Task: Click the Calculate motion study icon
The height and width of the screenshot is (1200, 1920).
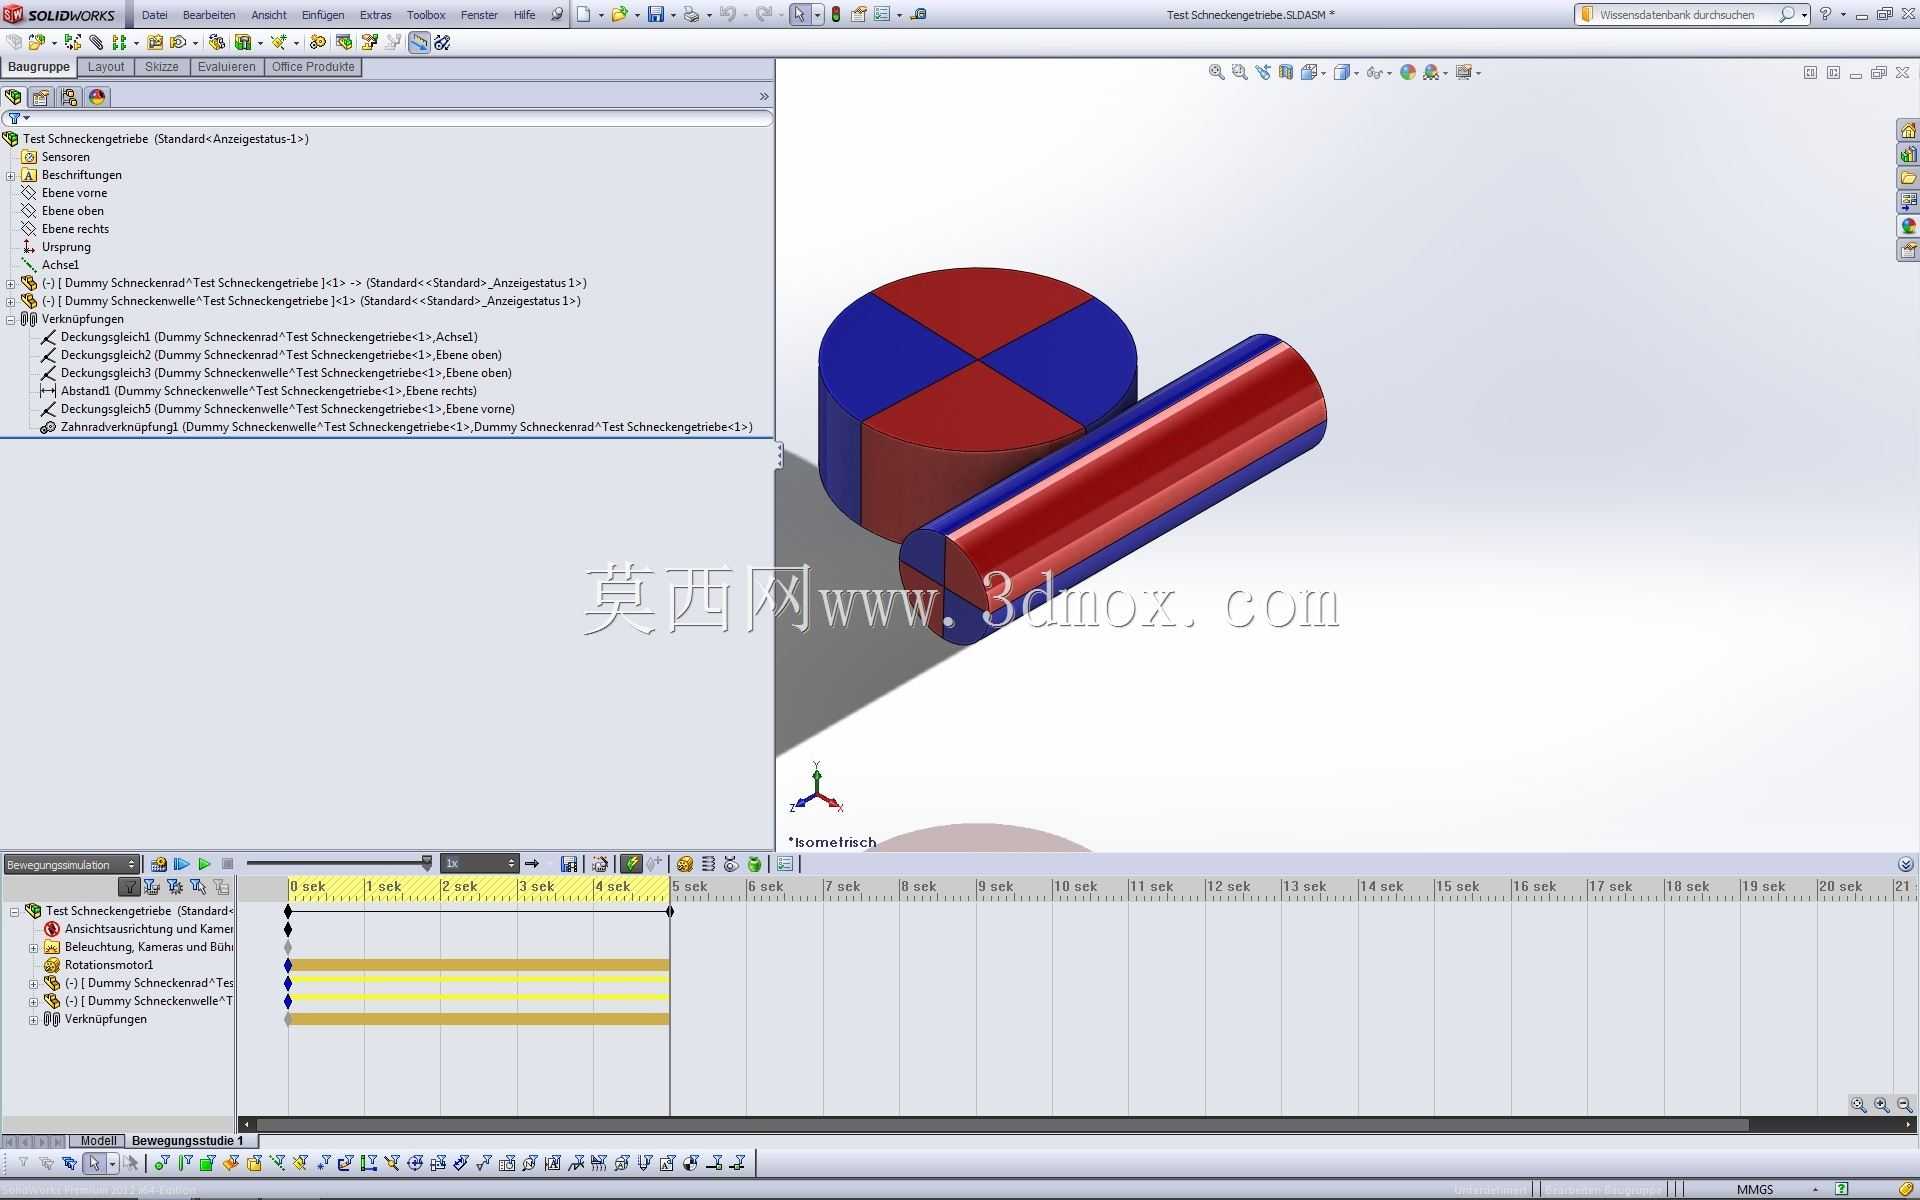Action: pyautogui.click(x=158, y=864)
